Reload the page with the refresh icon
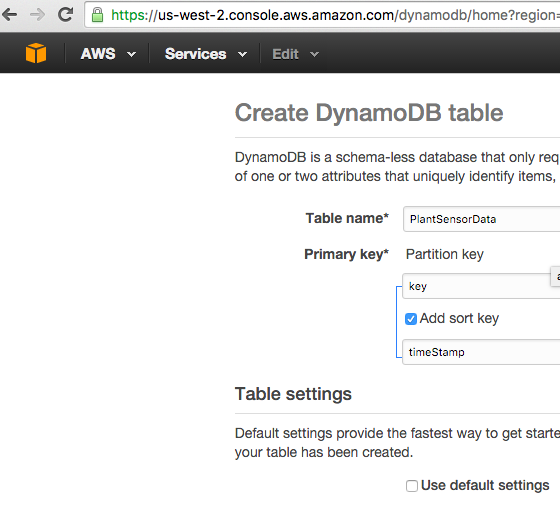Viewport: 560px width, 522px height. [x=65, y=15]
